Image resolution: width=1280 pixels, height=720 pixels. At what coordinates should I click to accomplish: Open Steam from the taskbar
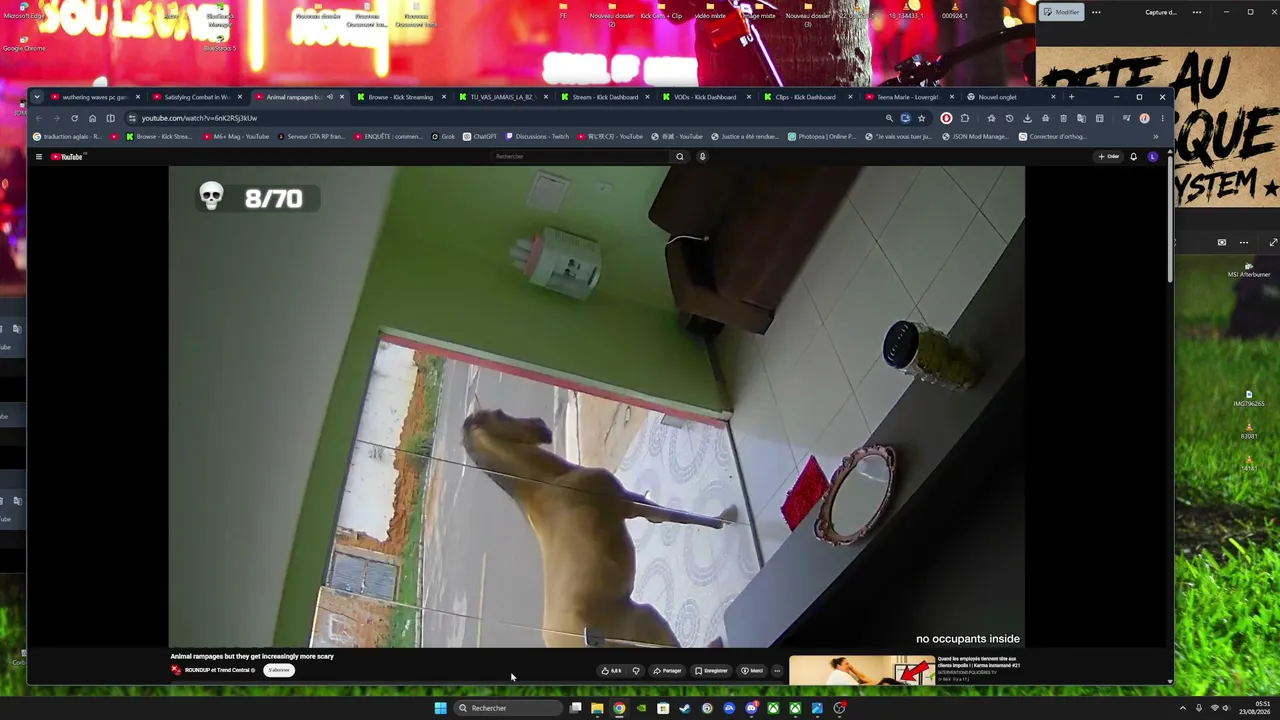[685, 708]
